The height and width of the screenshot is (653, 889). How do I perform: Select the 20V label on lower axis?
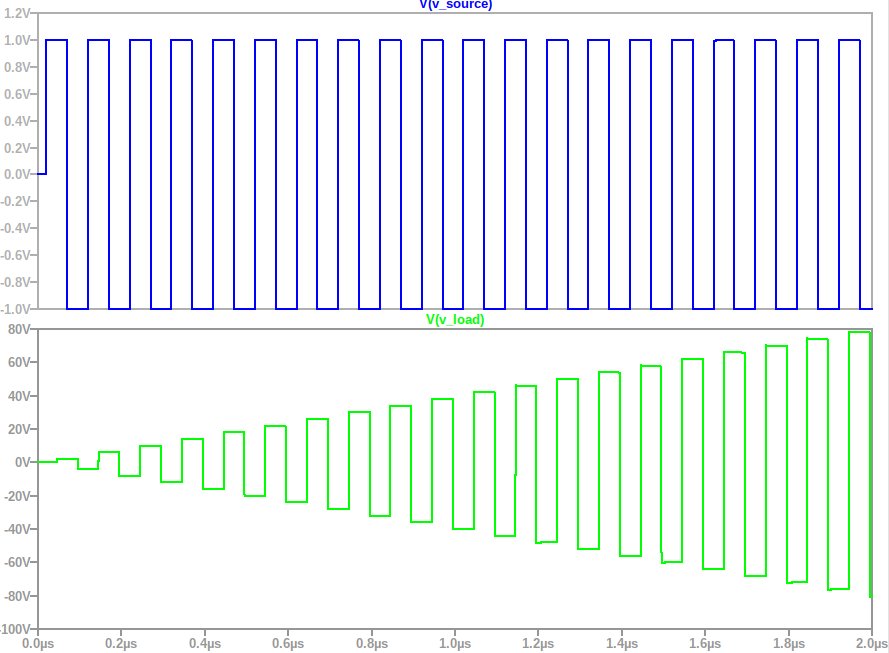coord(21,429)
